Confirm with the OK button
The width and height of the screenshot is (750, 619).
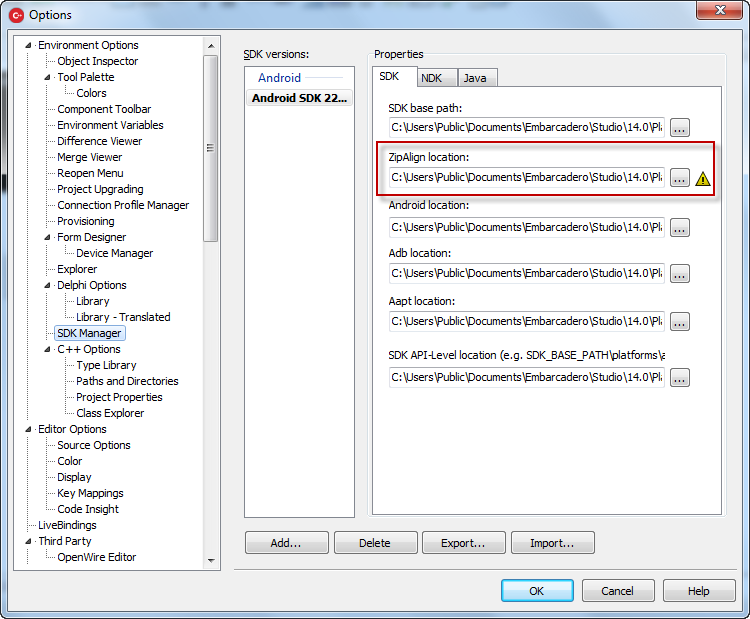tap(537, 591)
